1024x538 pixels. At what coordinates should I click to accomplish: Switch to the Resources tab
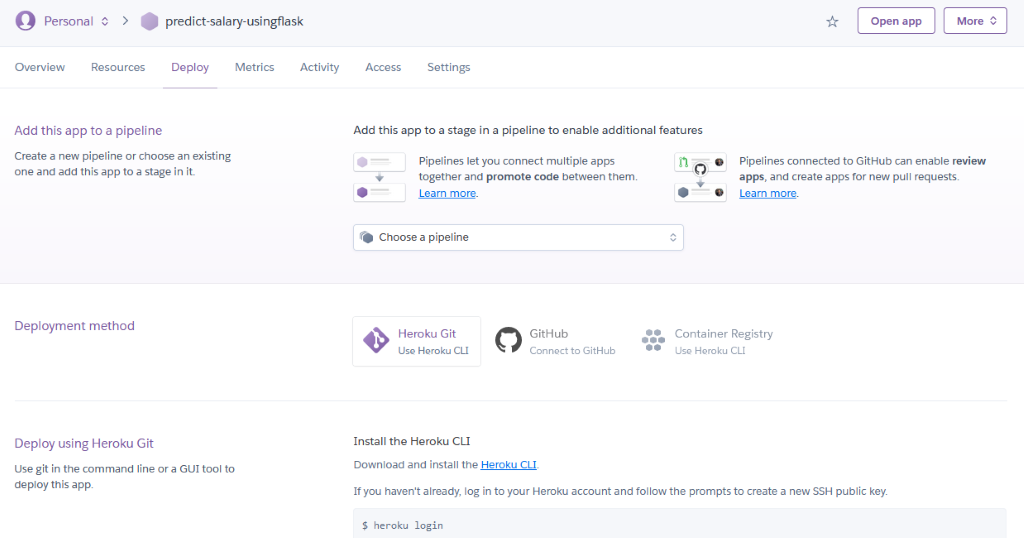pyautogui.click(x=118, y=67)
